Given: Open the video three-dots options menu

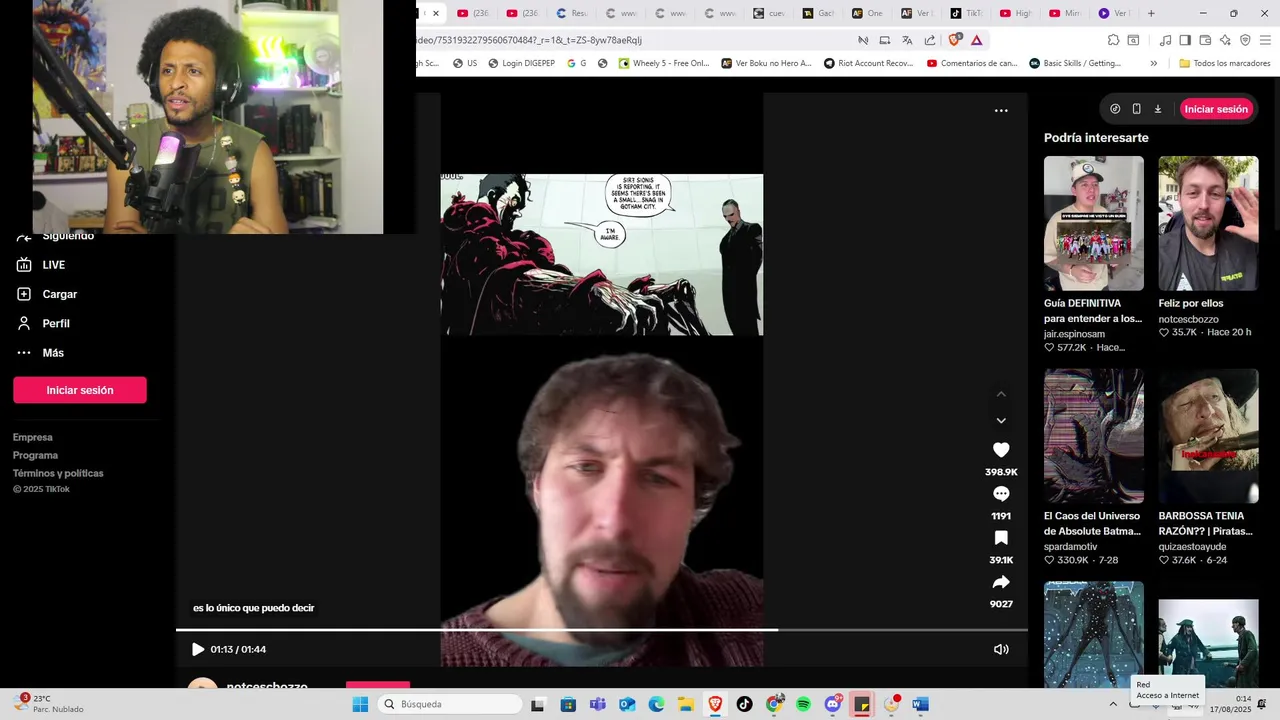Looking at the screenshot, I should pyautogui.click(x=1001, y=111).
